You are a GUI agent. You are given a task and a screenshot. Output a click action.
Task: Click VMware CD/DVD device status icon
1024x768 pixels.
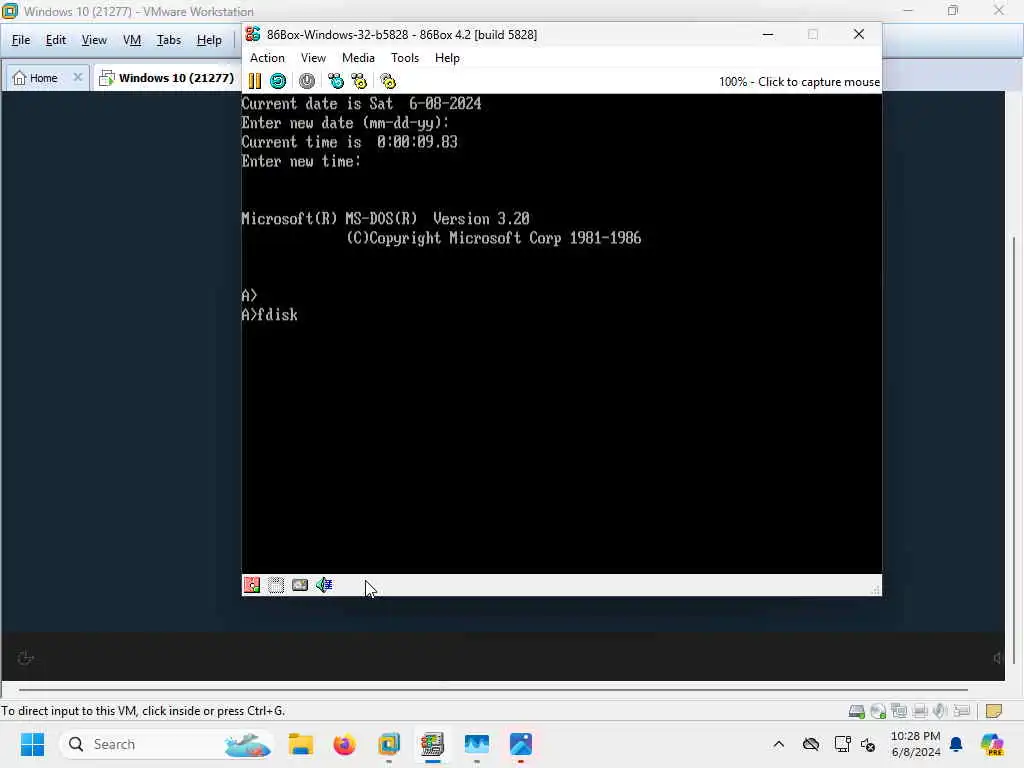coord(878,711)
